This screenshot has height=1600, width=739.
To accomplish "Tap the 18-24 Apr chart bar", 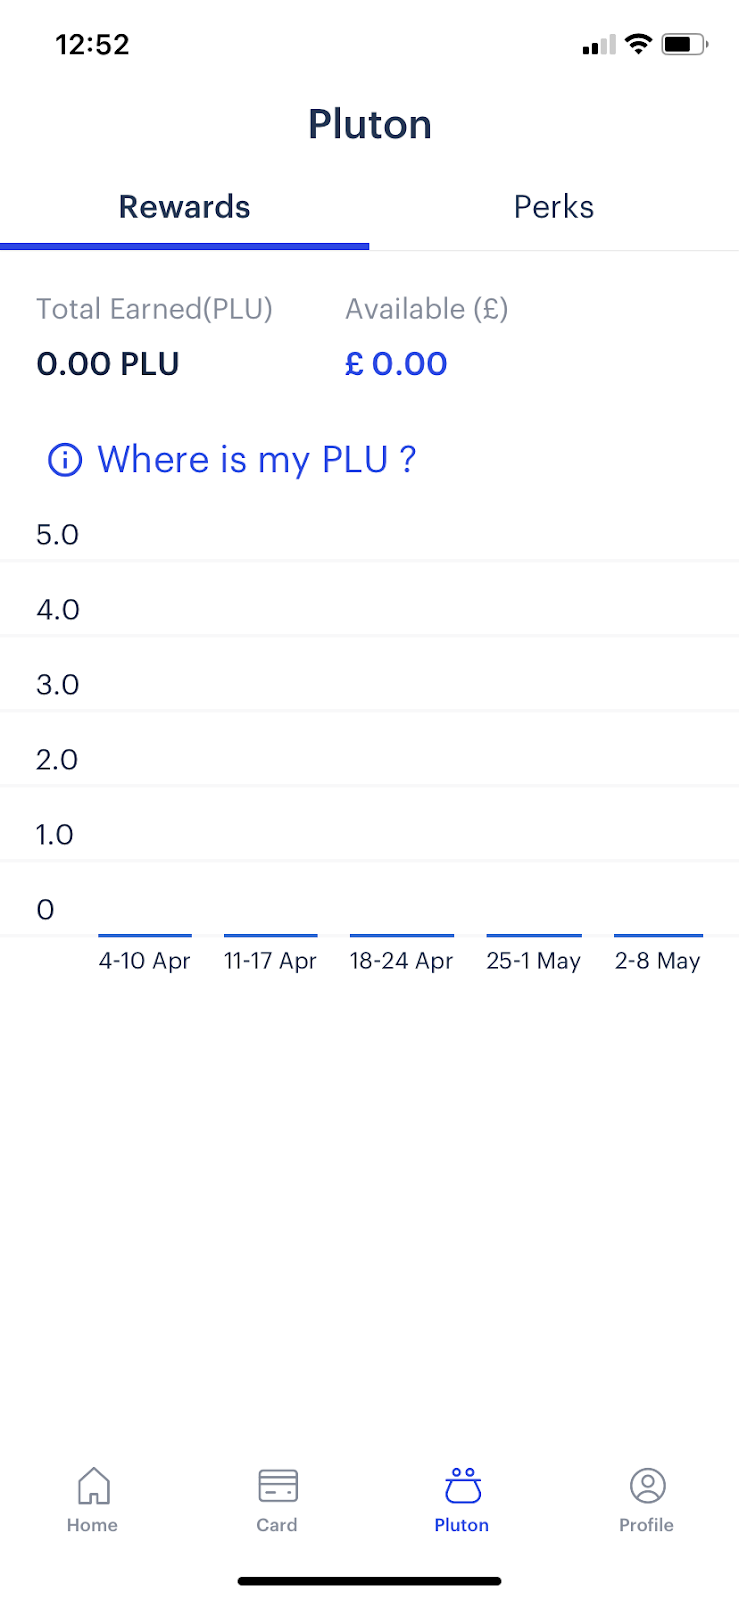I will click(x=401, y=936).
